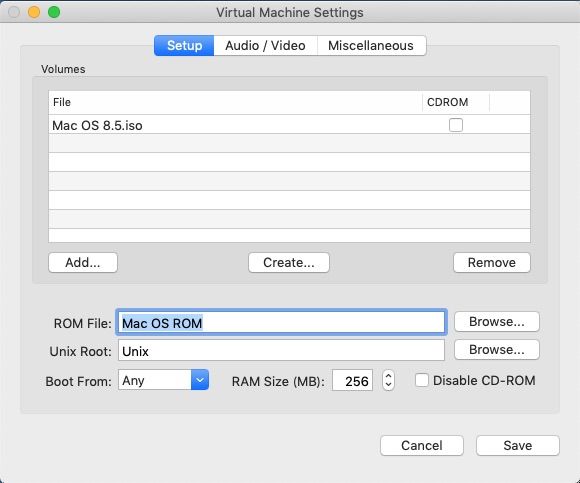Click the Create... volume button
The width and height of the screenshot is (580, 483).
289,263
